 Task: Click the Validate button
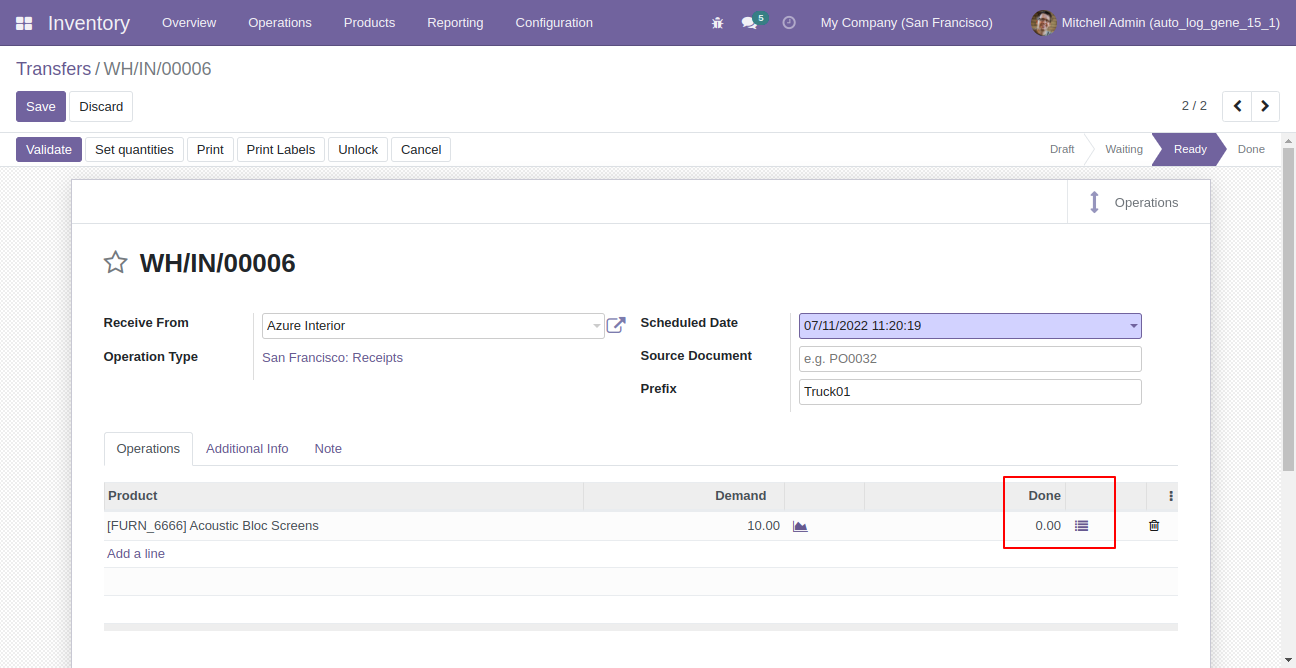(x=49, y=150)
